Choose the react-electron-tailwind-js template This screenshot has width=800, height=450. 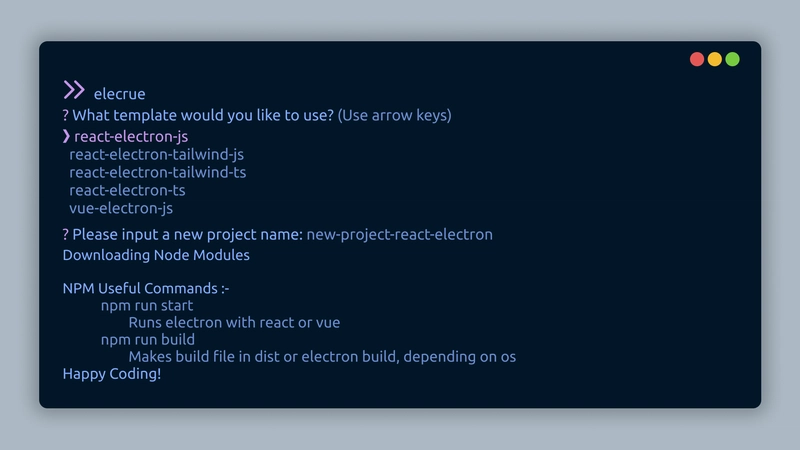coord(157,155)
